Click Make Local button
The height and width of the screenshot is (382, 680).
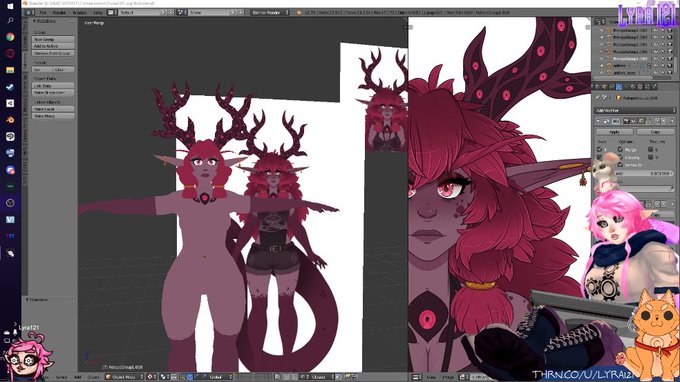pyautogui.click(x=53, y=109)
